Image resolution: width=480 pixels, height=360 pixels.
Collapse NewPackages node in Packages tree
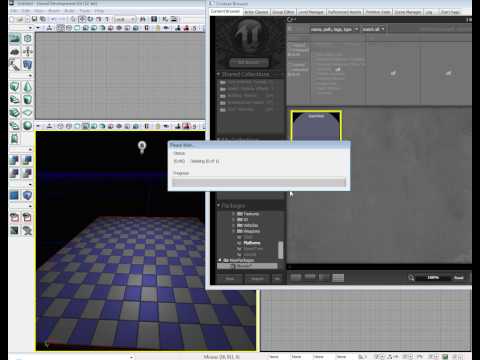point(220,260)
